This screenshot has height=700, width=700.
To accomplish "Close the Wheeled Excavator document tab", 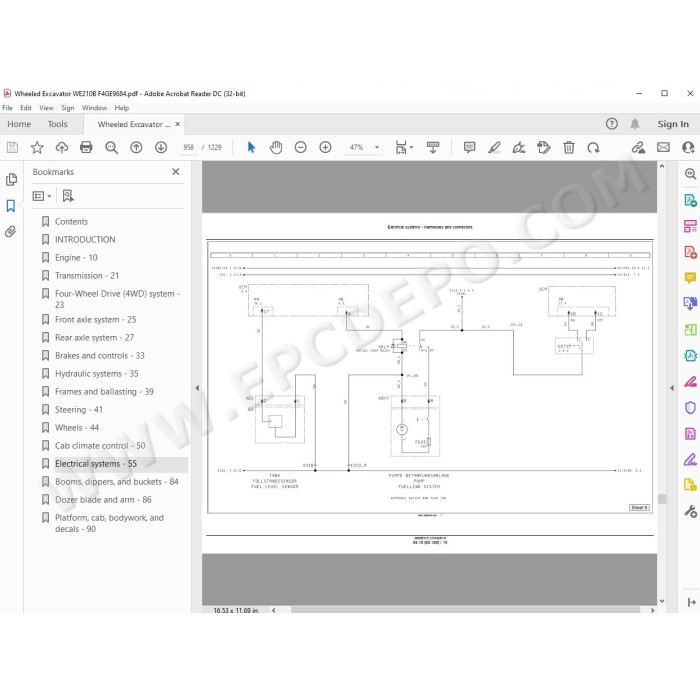I will 178,124.
